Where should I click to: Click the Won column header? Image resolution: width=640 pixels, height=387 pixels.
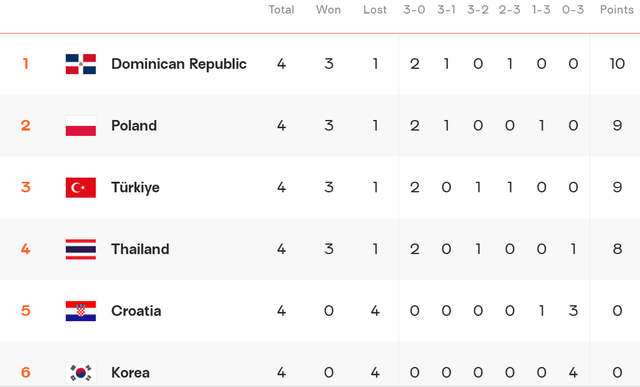[328, 10]
